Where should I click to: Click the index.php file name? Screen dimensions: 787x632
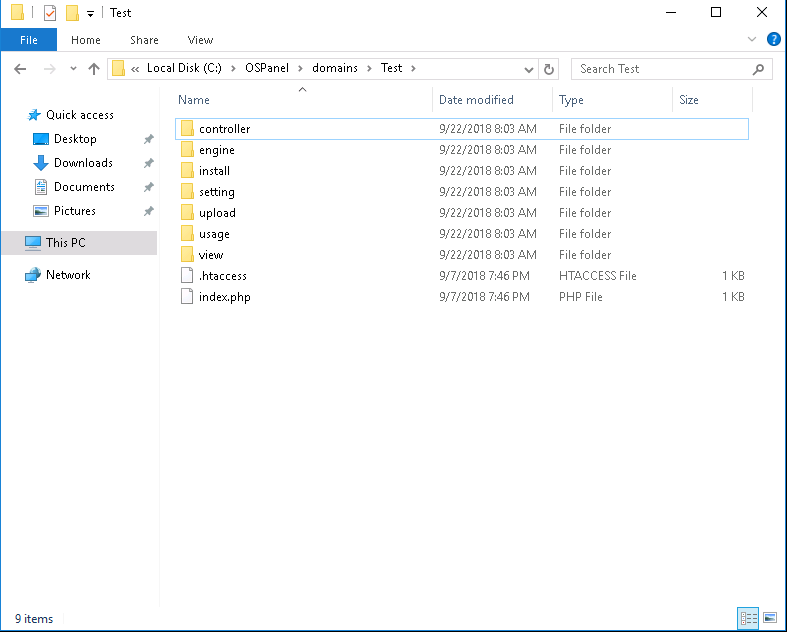tap(224, 297)
